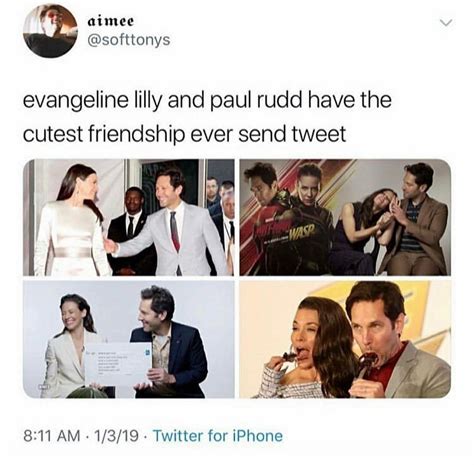This screenshot has height=465, width=474.
Task: Click the 1/3/19 date
Action: click(x=117, y=436)
